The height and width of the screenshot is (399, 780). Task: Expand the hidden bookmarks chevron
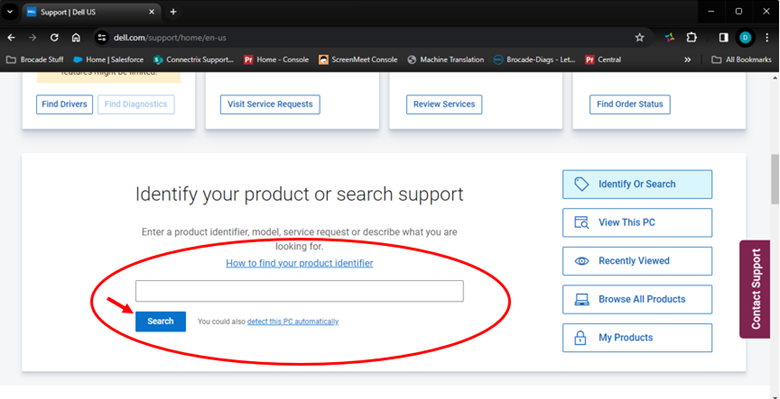click(x=687, y=60)
